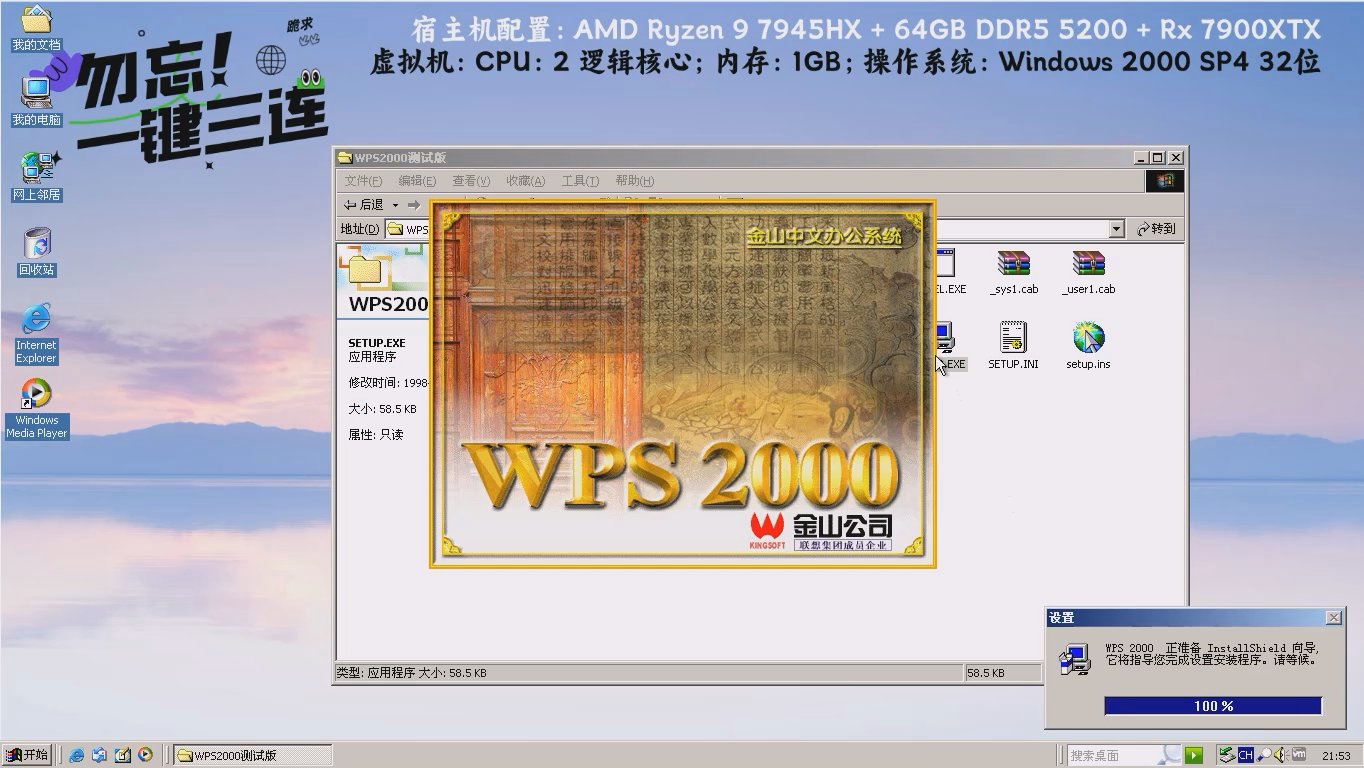Select the setup.ins file icon
This screenshot has height=768, width=1364.
tap(1088, 346)
